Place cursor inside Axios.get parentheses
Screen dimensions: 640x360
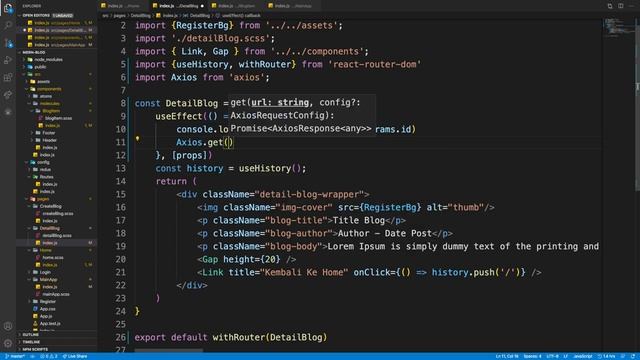[229, 142]
